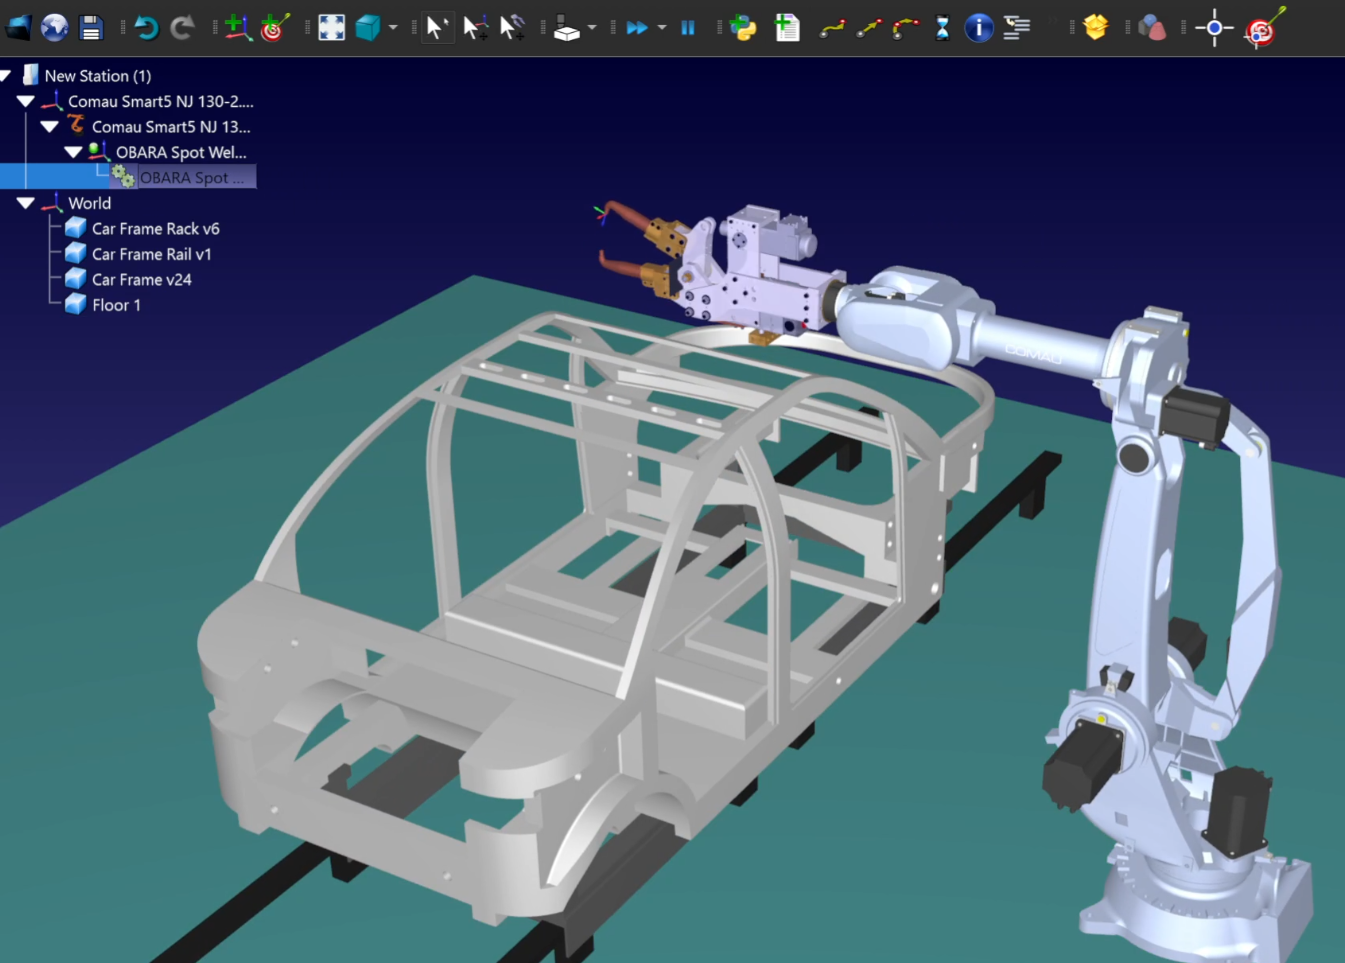
Task: Open the isometric view cube dropdown arrow
Action: (x=393, y=28)
